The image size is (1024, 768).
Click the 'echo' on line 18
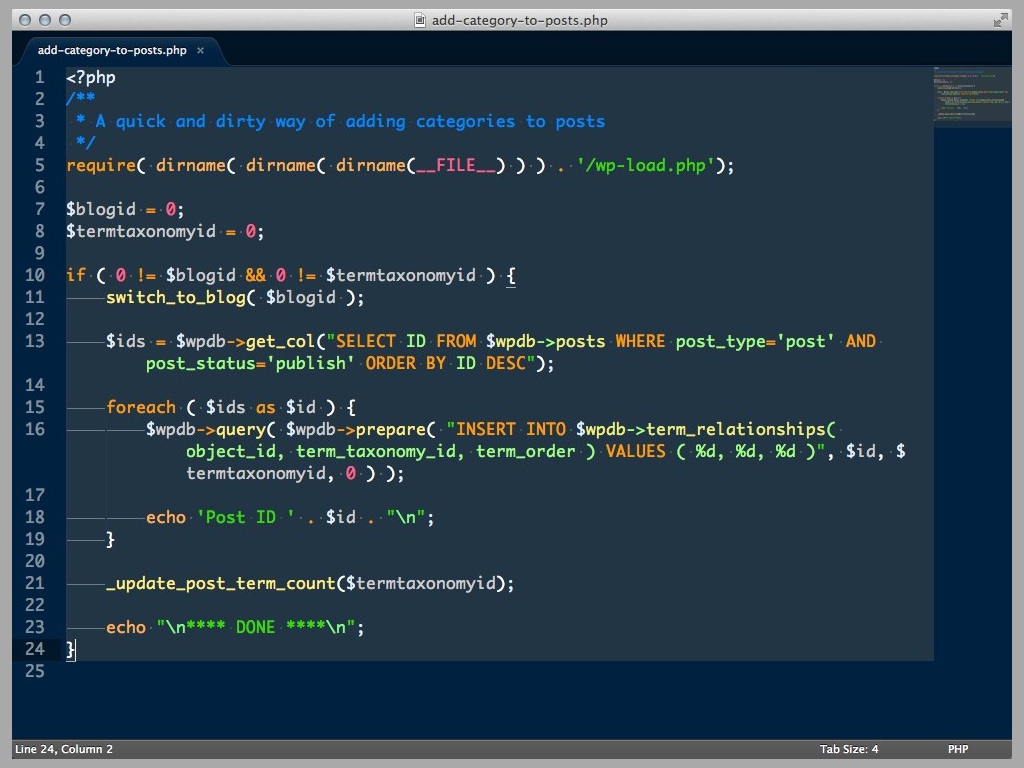tap(166, 518)
